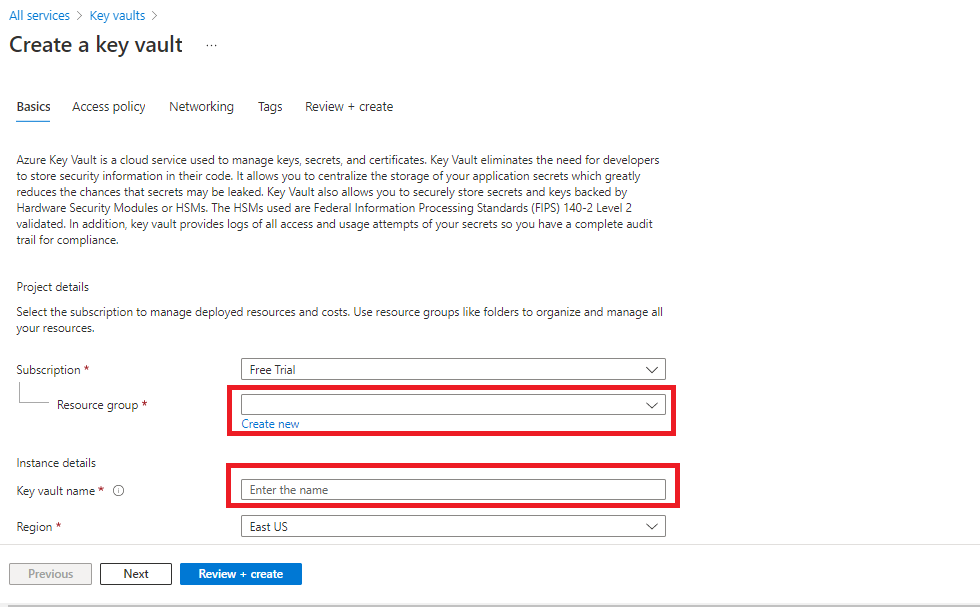Switch to the Networking tab
The height and width of the screenshot is (607, 980).
tap(201, 106)
